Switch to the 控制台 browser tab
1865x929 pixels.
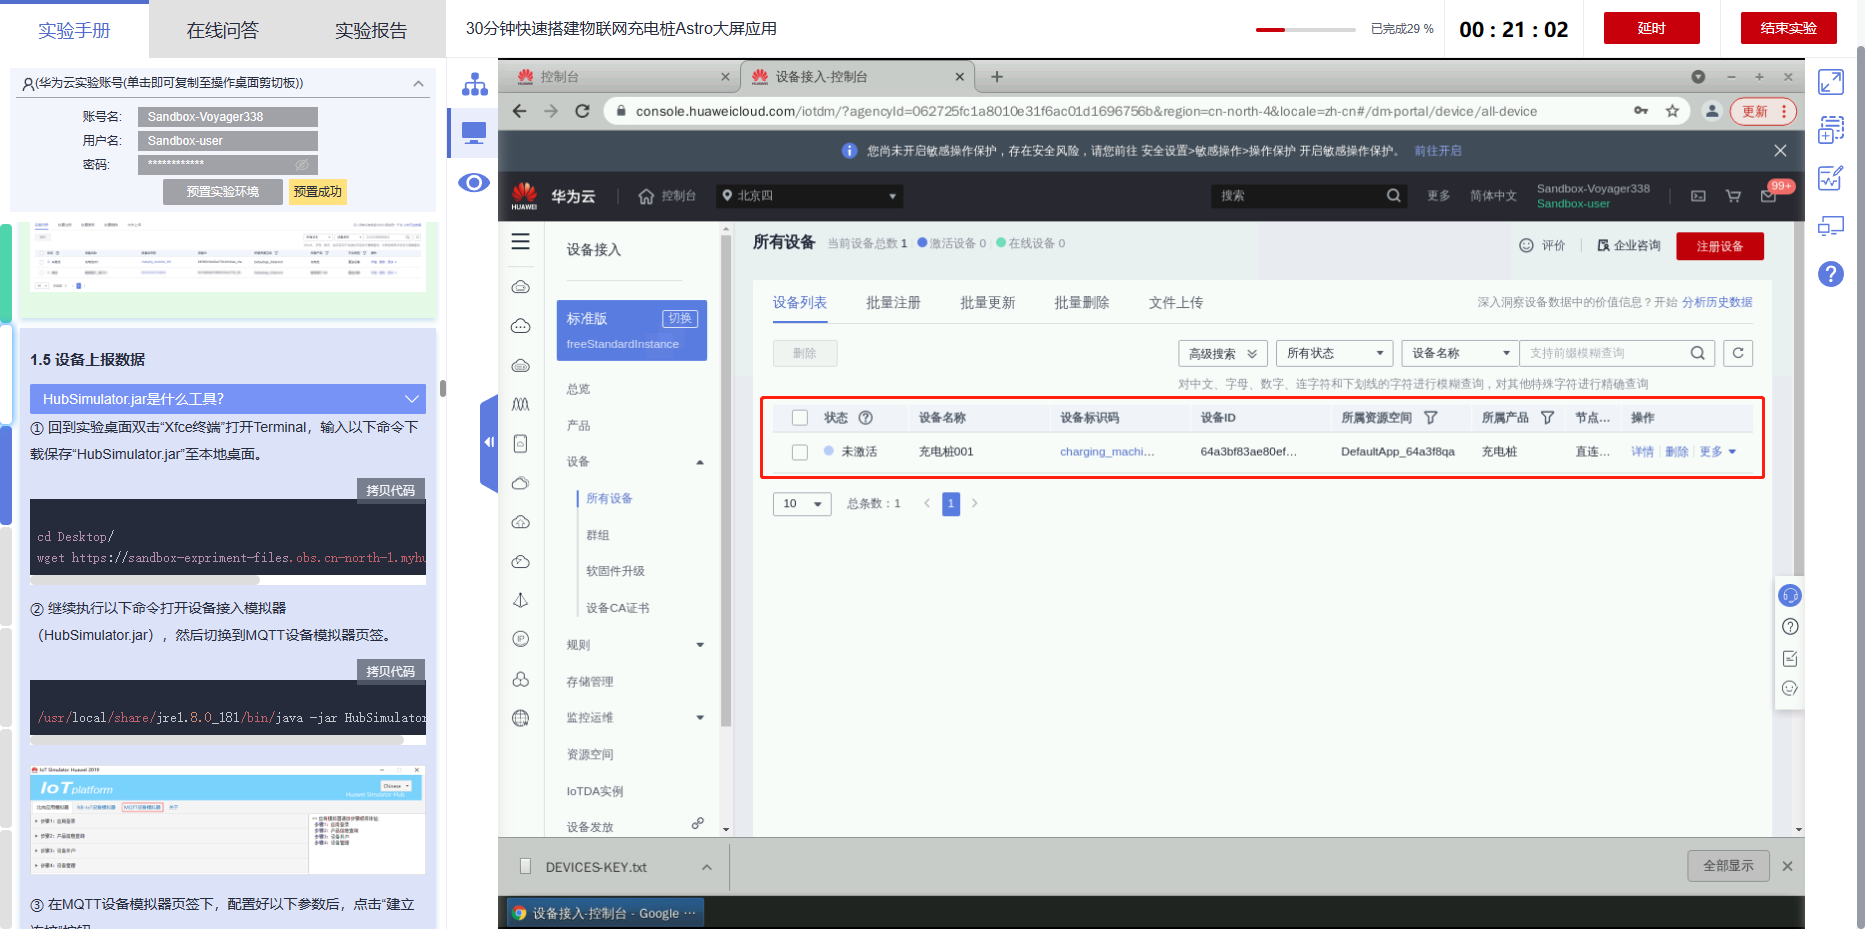coord(621,77)
